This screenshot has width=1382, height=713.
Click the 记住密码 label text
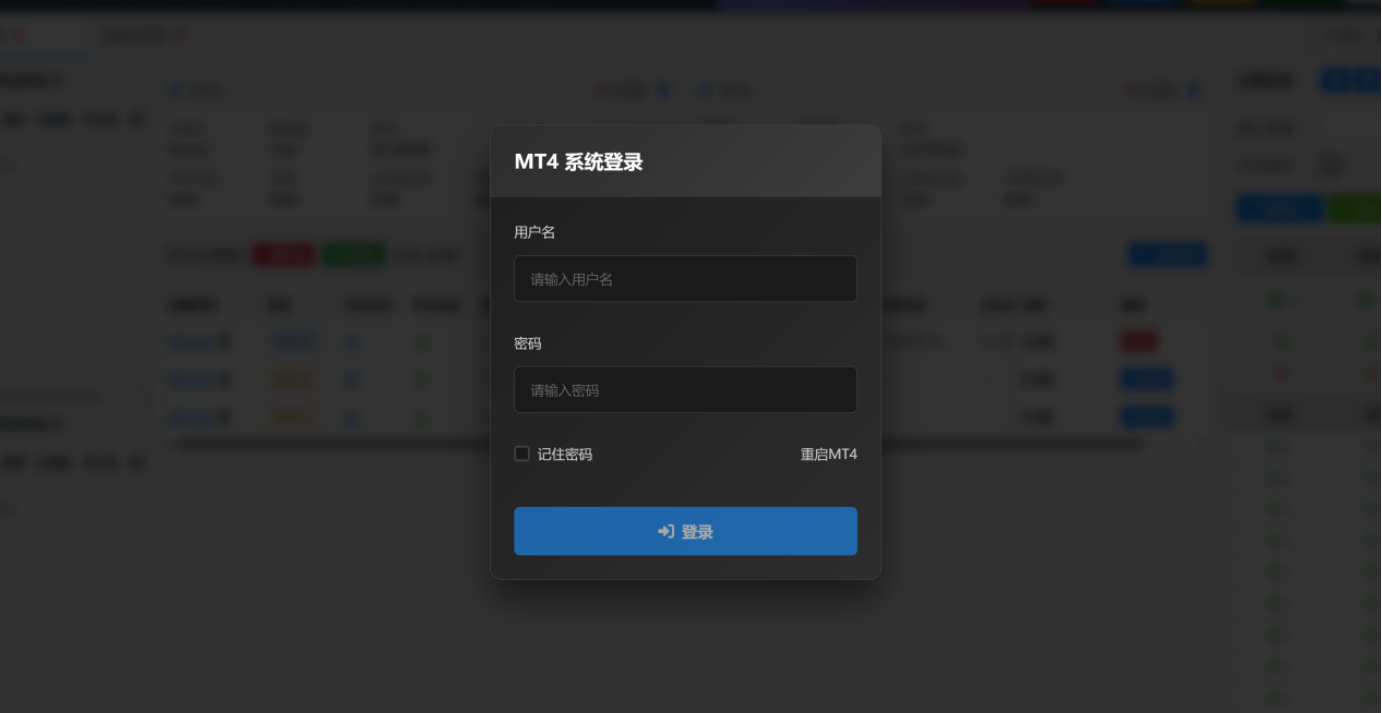tap(565, 455)
